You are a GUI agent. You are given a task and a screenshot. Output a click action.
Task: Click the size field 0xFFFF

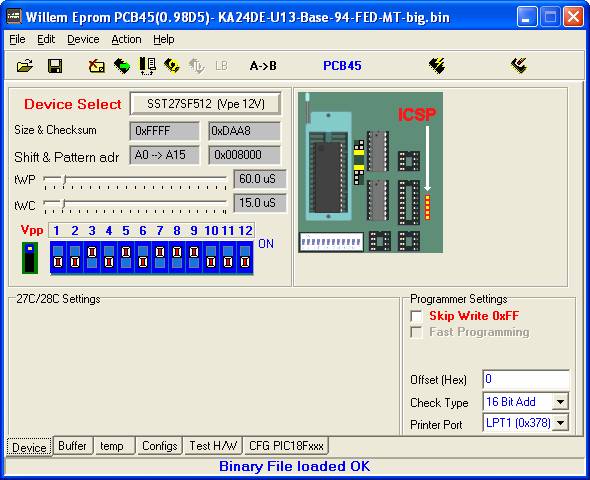tap(164, 131)
